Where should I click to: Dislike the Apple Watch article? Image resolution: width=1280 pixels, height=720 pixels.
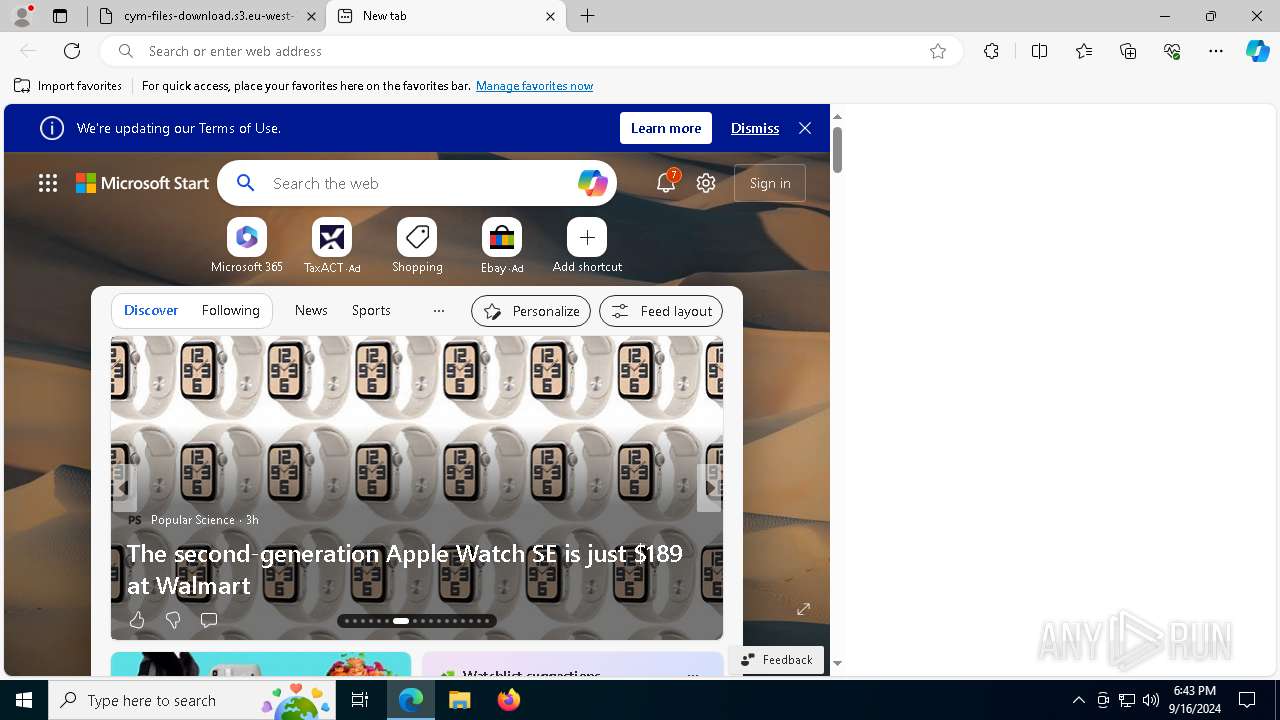(x=173, y=620)
